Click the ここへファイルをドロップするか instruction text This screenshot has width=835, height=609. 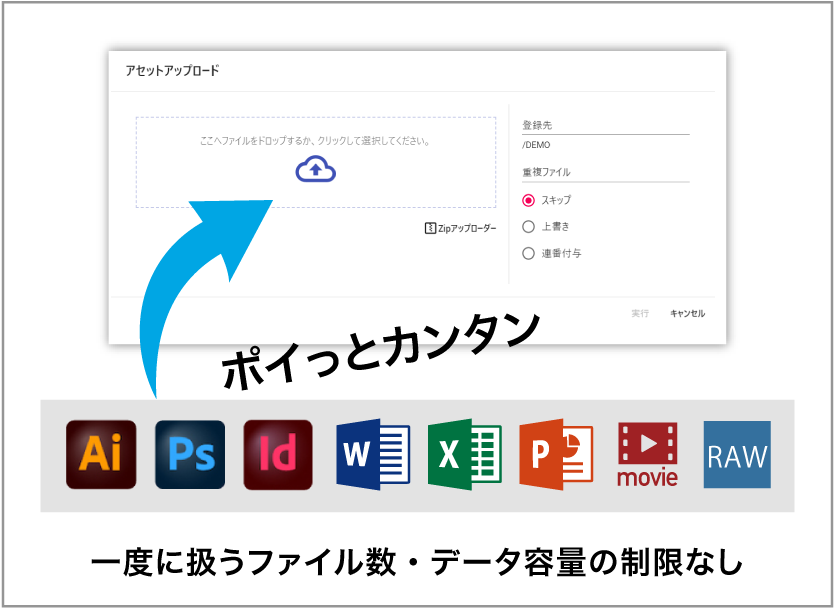click(315, 141)
